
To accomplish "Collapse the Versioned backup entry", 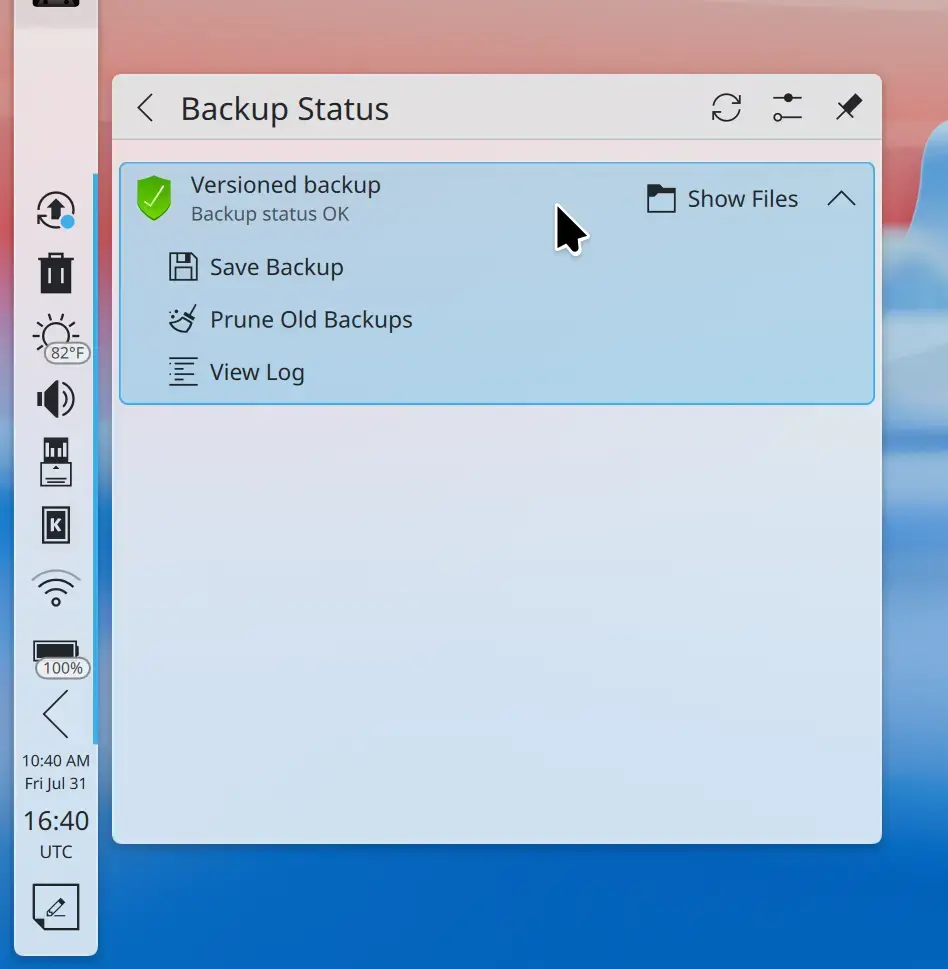I will (841, 199).
